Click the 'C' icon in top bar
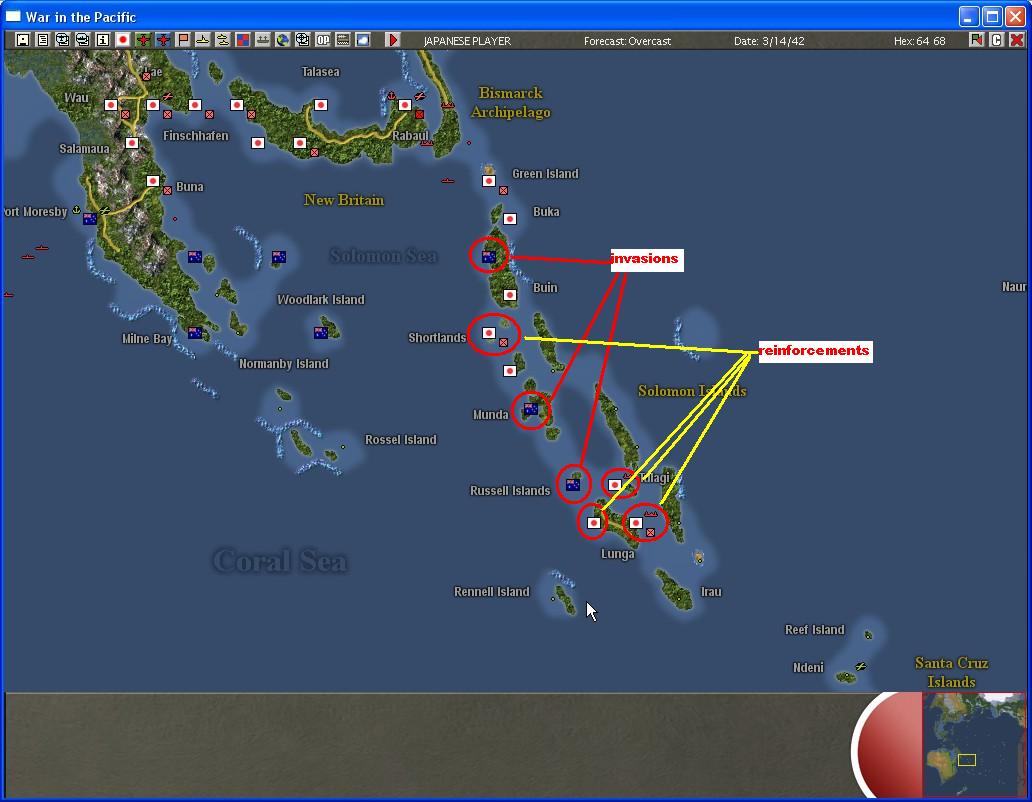 (x=996, y=40)
